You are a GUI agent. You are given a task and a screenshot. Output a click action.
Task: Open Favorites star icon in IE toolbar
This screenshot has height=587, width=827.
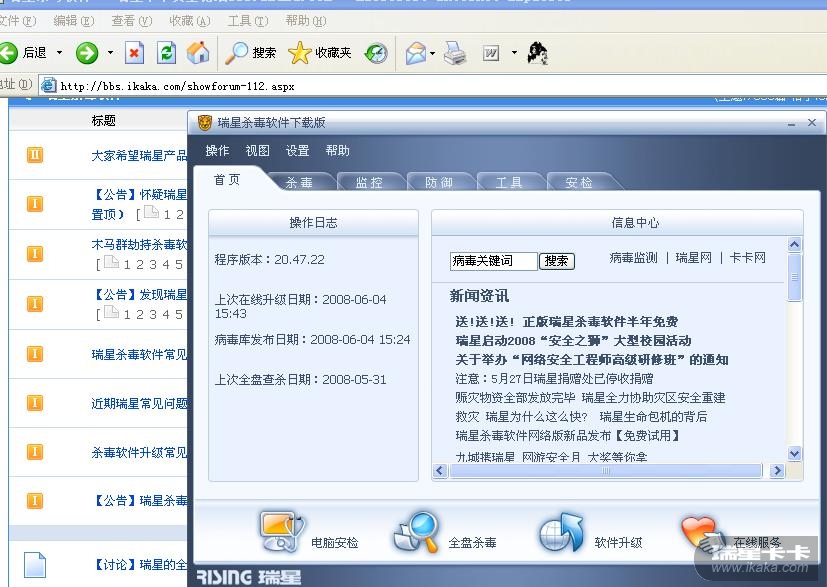point(299,53)
